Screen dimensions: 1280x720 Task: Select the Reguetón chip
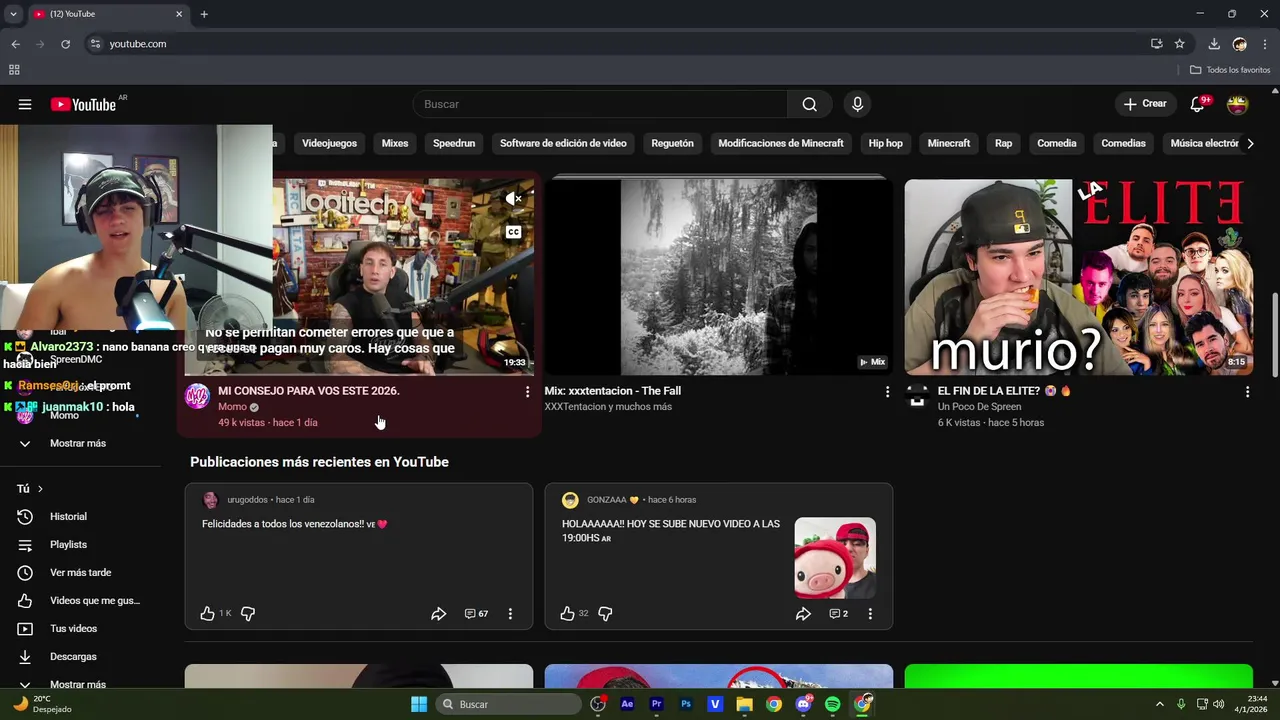click(672, 143)
